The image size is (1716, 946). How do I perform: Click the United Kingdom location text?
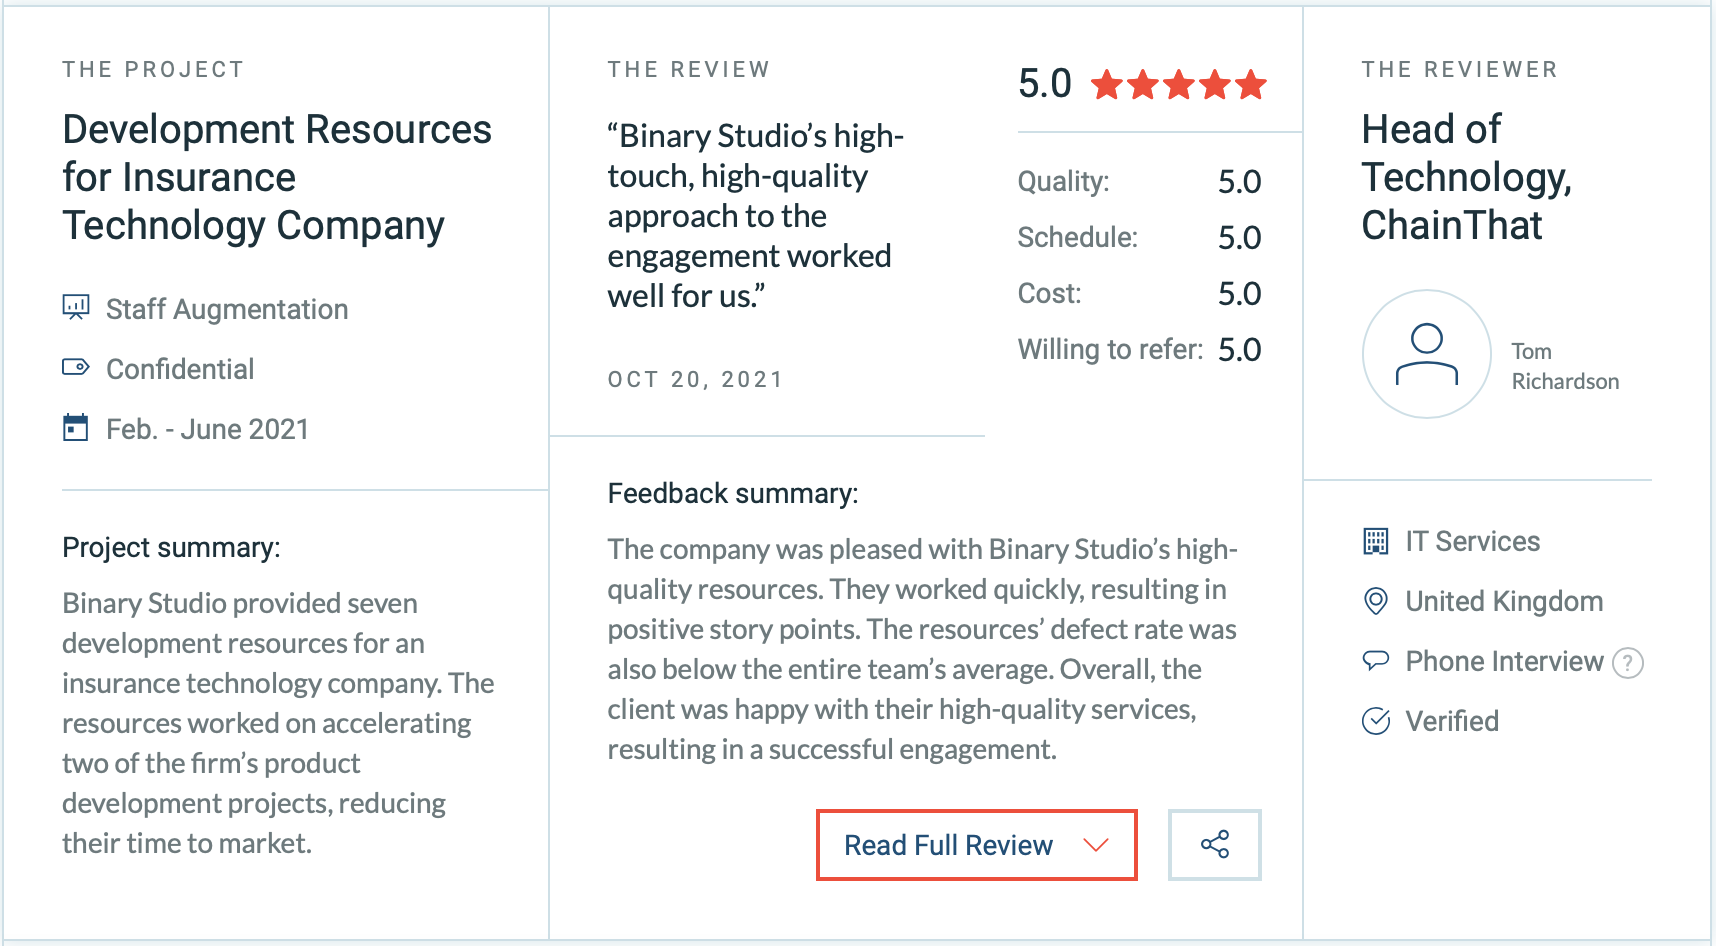(x=1504, y=601)
